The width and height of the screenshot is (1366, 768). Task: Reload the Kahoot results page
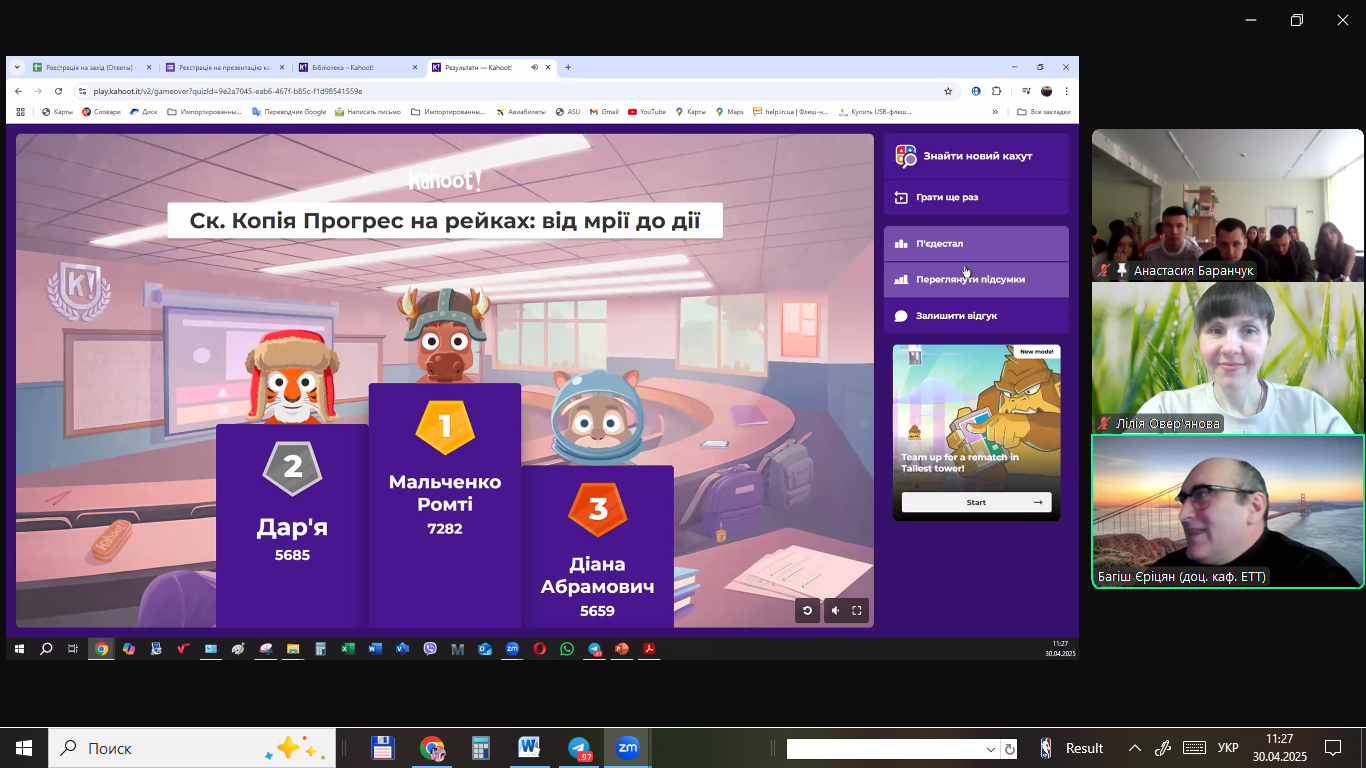click(59, 91)
